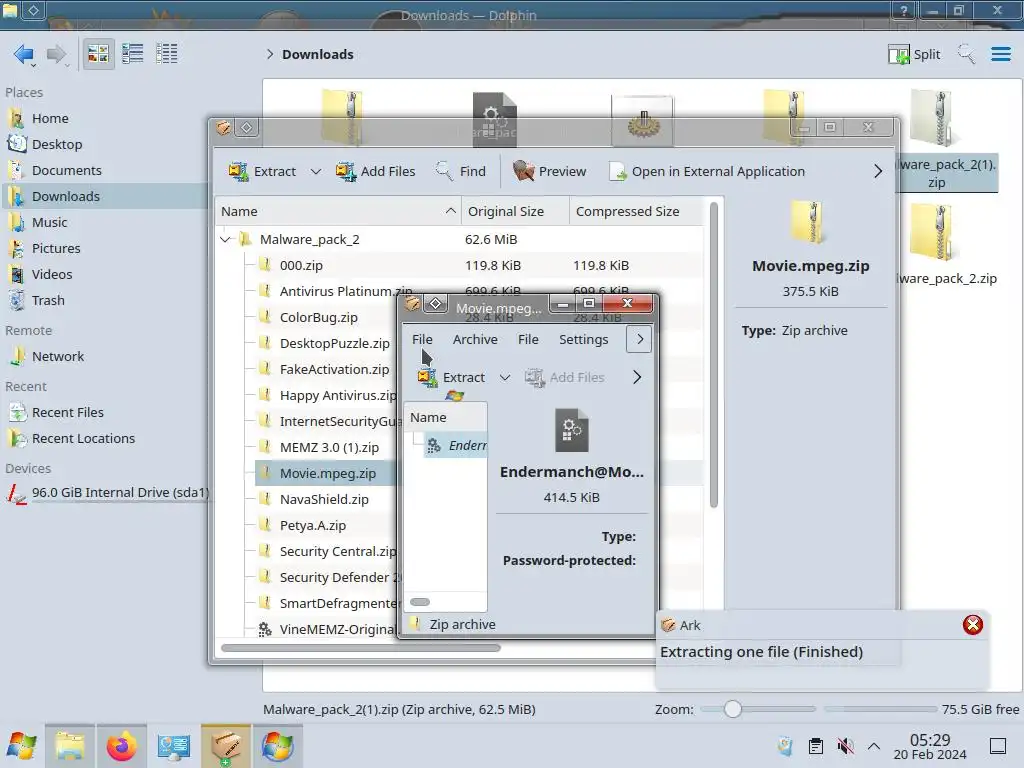The width and height of the screenshot is (1024, 768).
Task: Open Pictures in Places panel
Action: click(56, 249)
